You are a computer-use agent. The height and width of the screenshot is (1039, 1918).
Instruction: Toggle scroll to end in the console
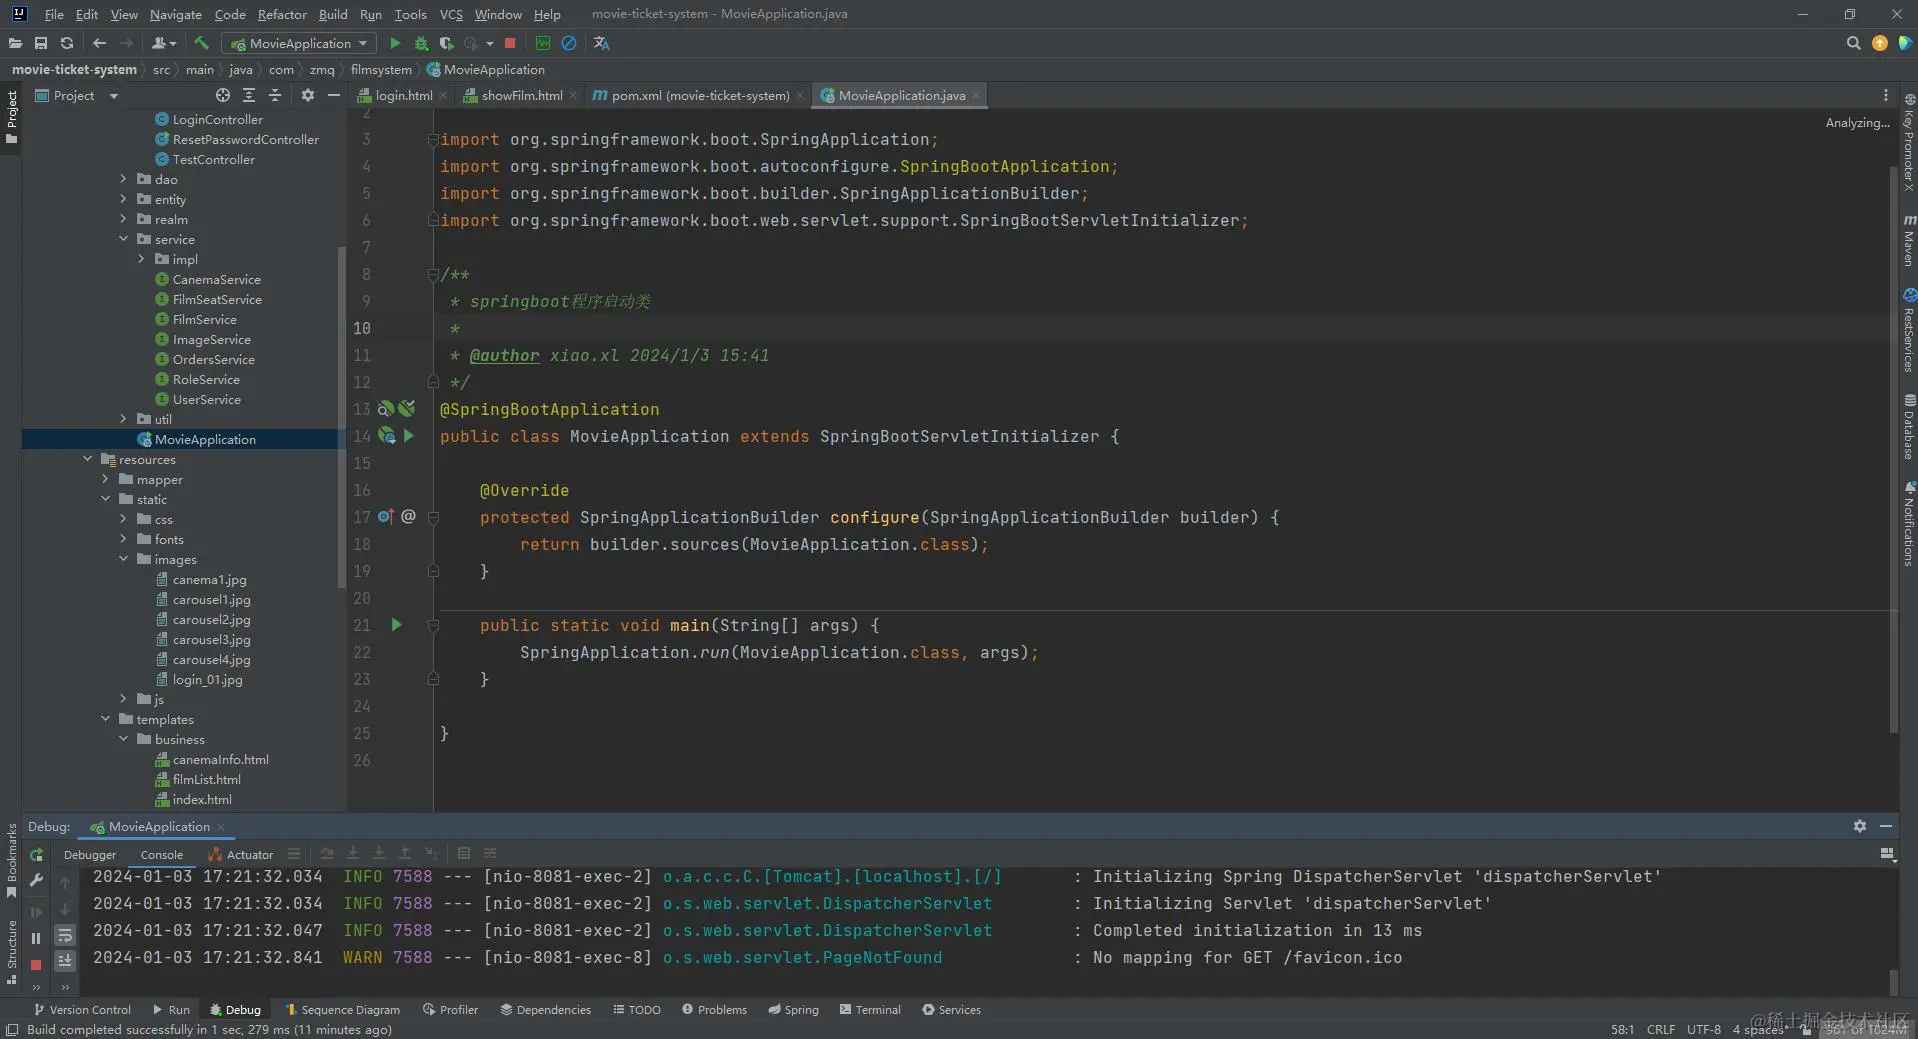click(65, 961)
